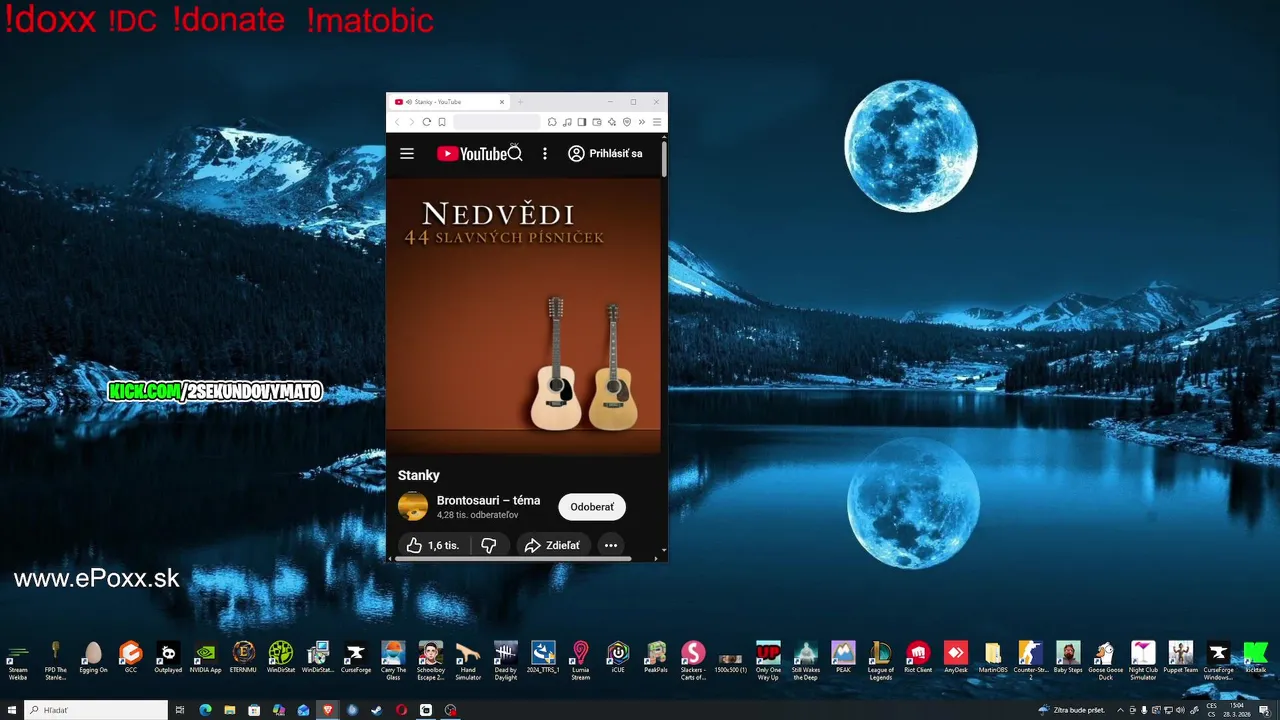Share video using Zdieľať button
Screen dimensions: 1280x720
553,545
